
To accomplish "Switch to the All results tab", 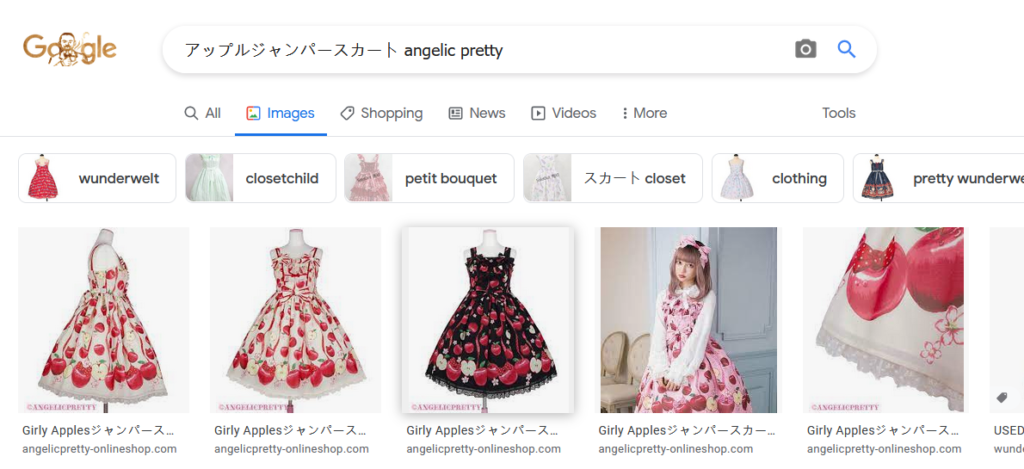I will pos(202,113).
